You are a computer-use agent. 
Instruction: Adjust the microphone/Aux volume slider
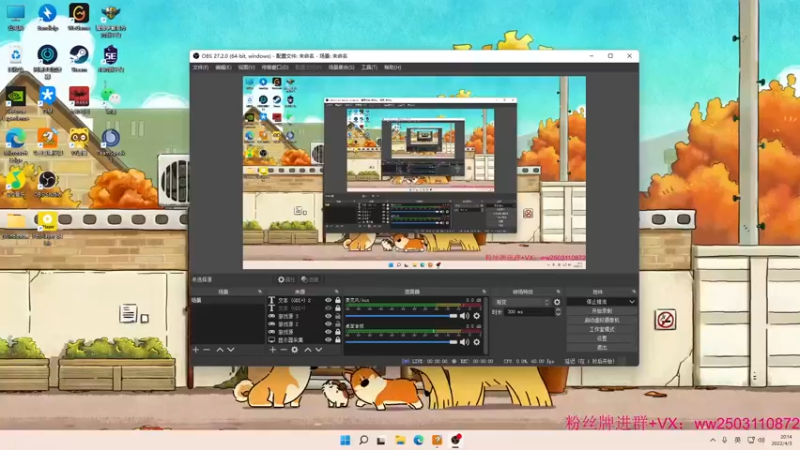tap(402, 316)
